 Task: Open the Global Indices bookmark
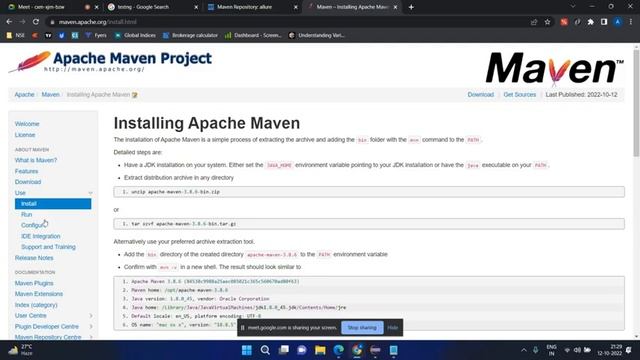(x=135, y=36)
